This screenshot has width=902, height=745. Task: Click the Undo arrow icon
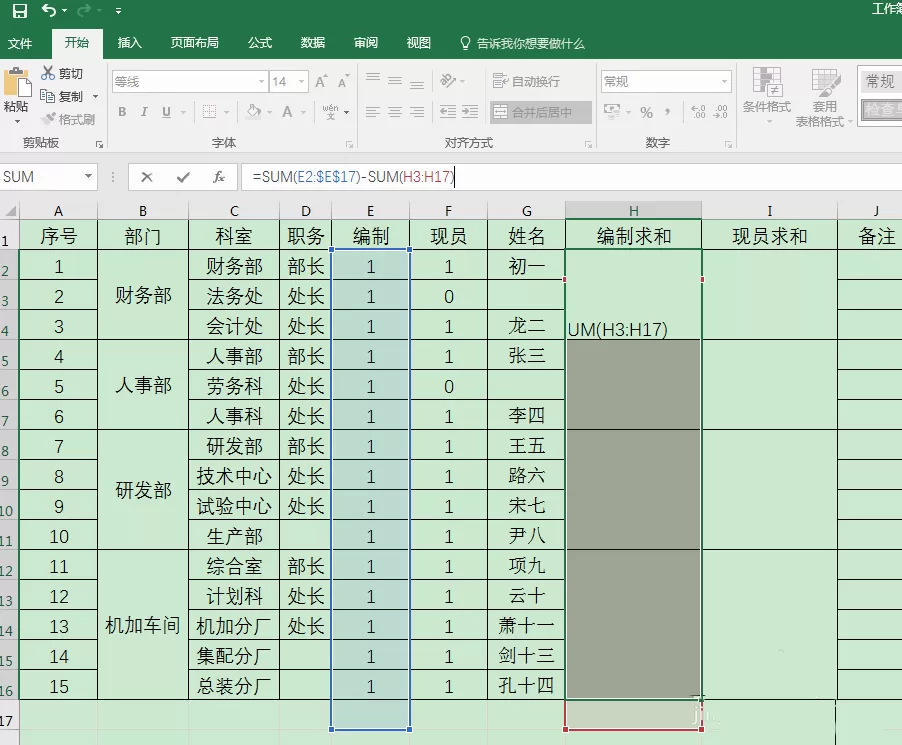tap(49, 10)
